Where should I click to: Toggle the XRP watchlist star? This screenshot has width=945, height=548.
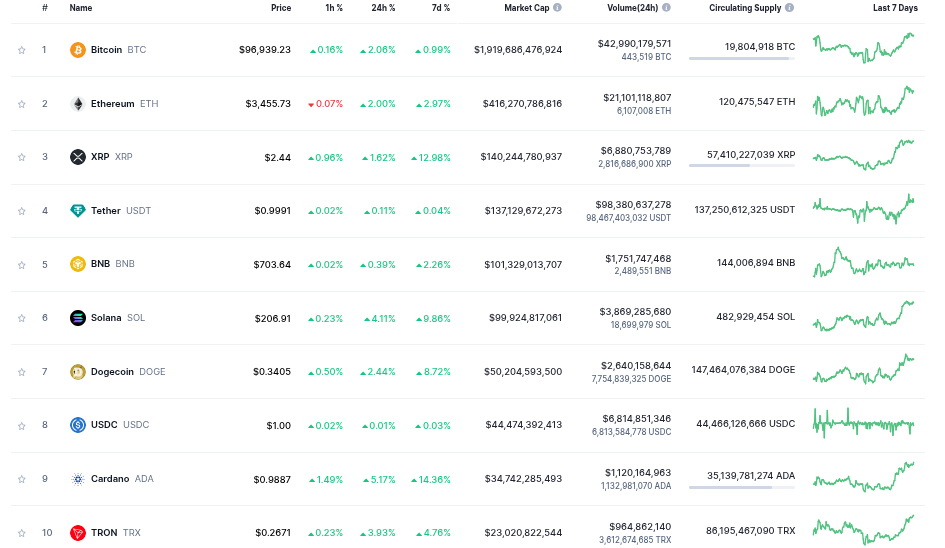[22, 157]
